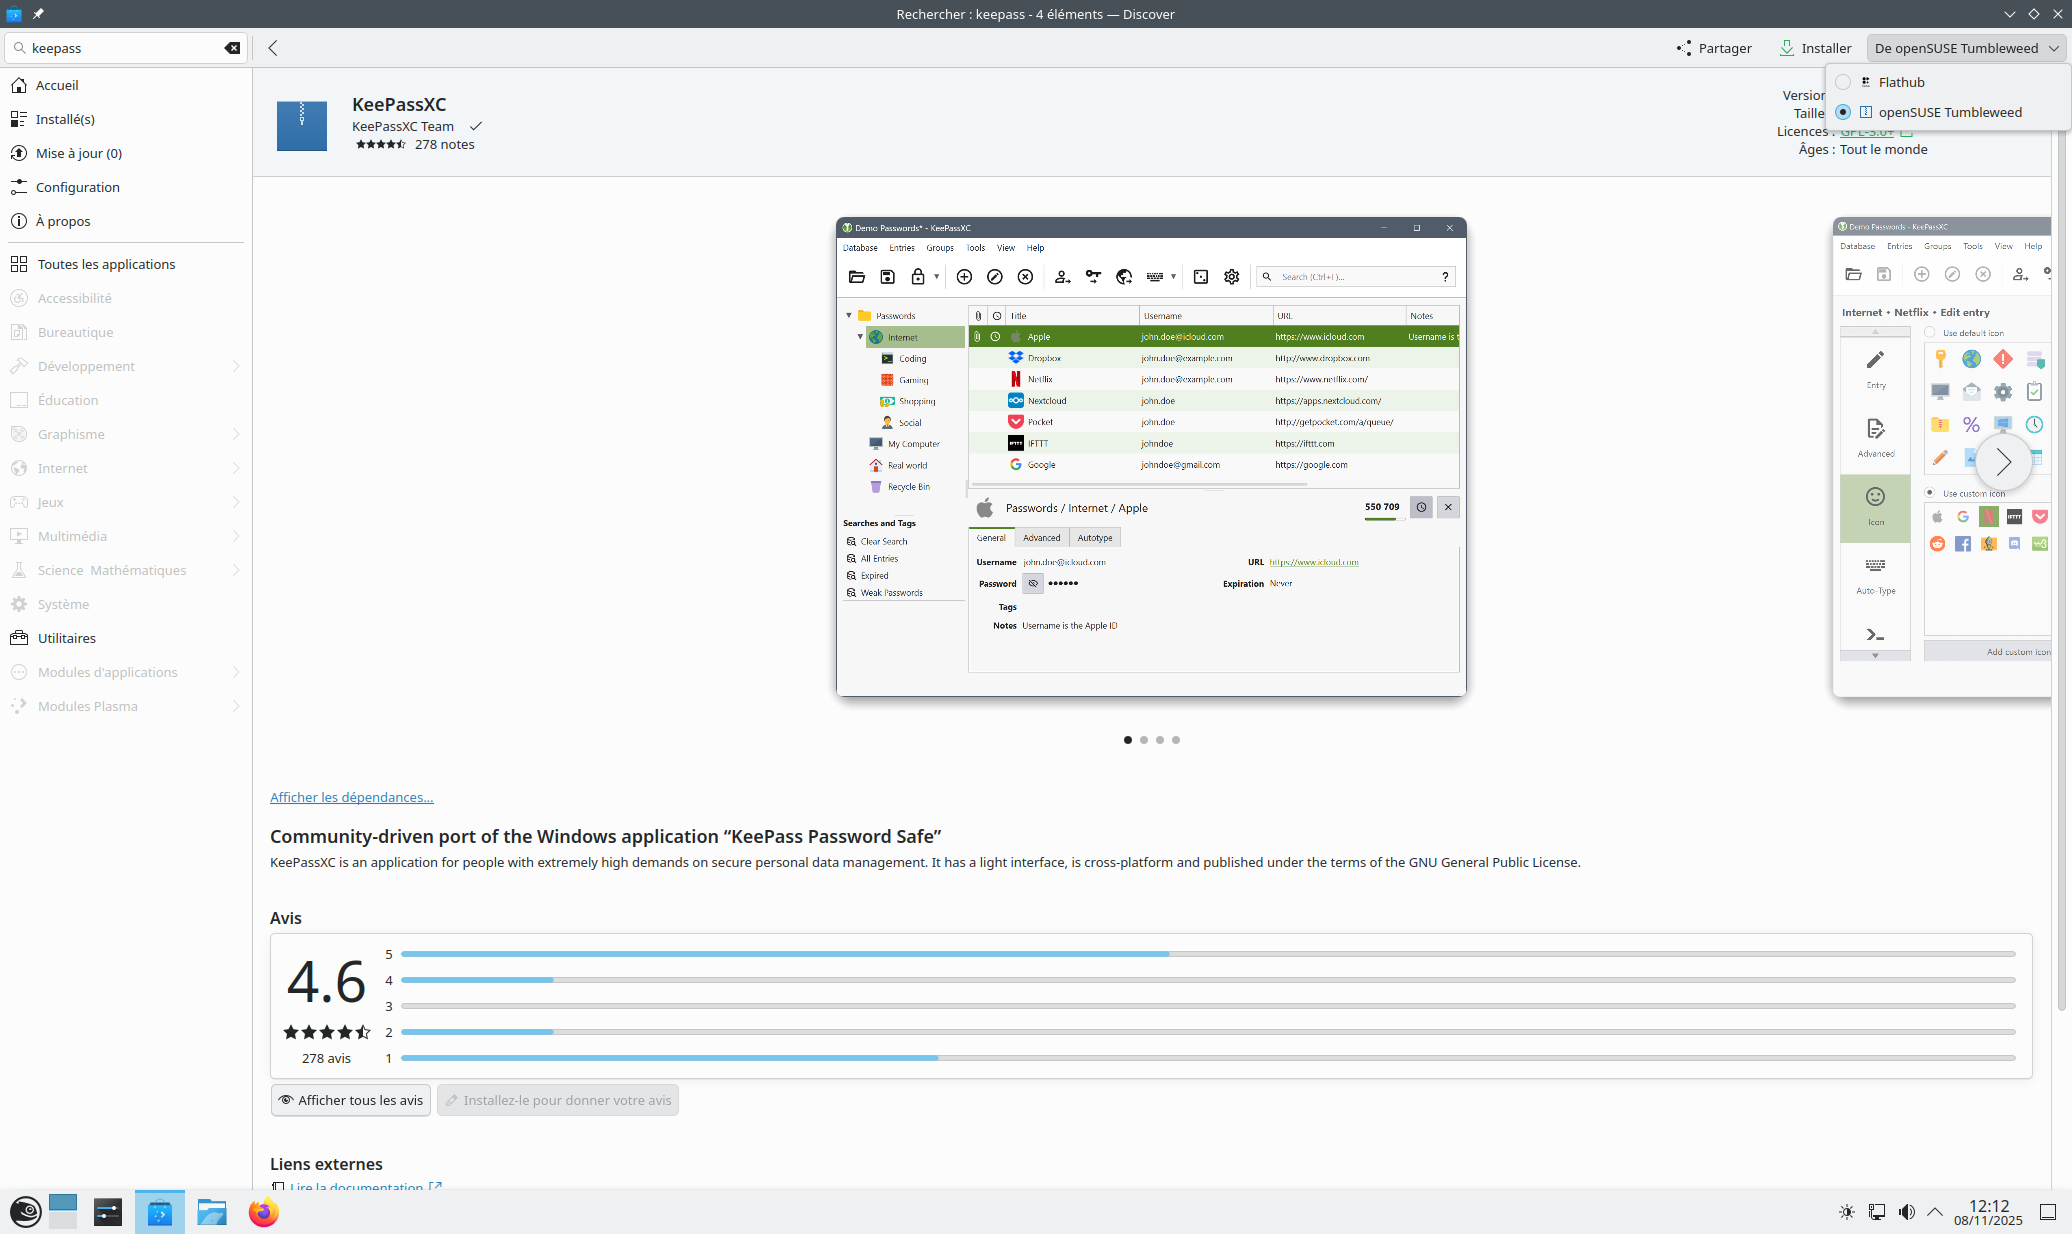Open the Installé(s) section
This screenshot has height=1234, width=2072.
click(x=65, y=119)
